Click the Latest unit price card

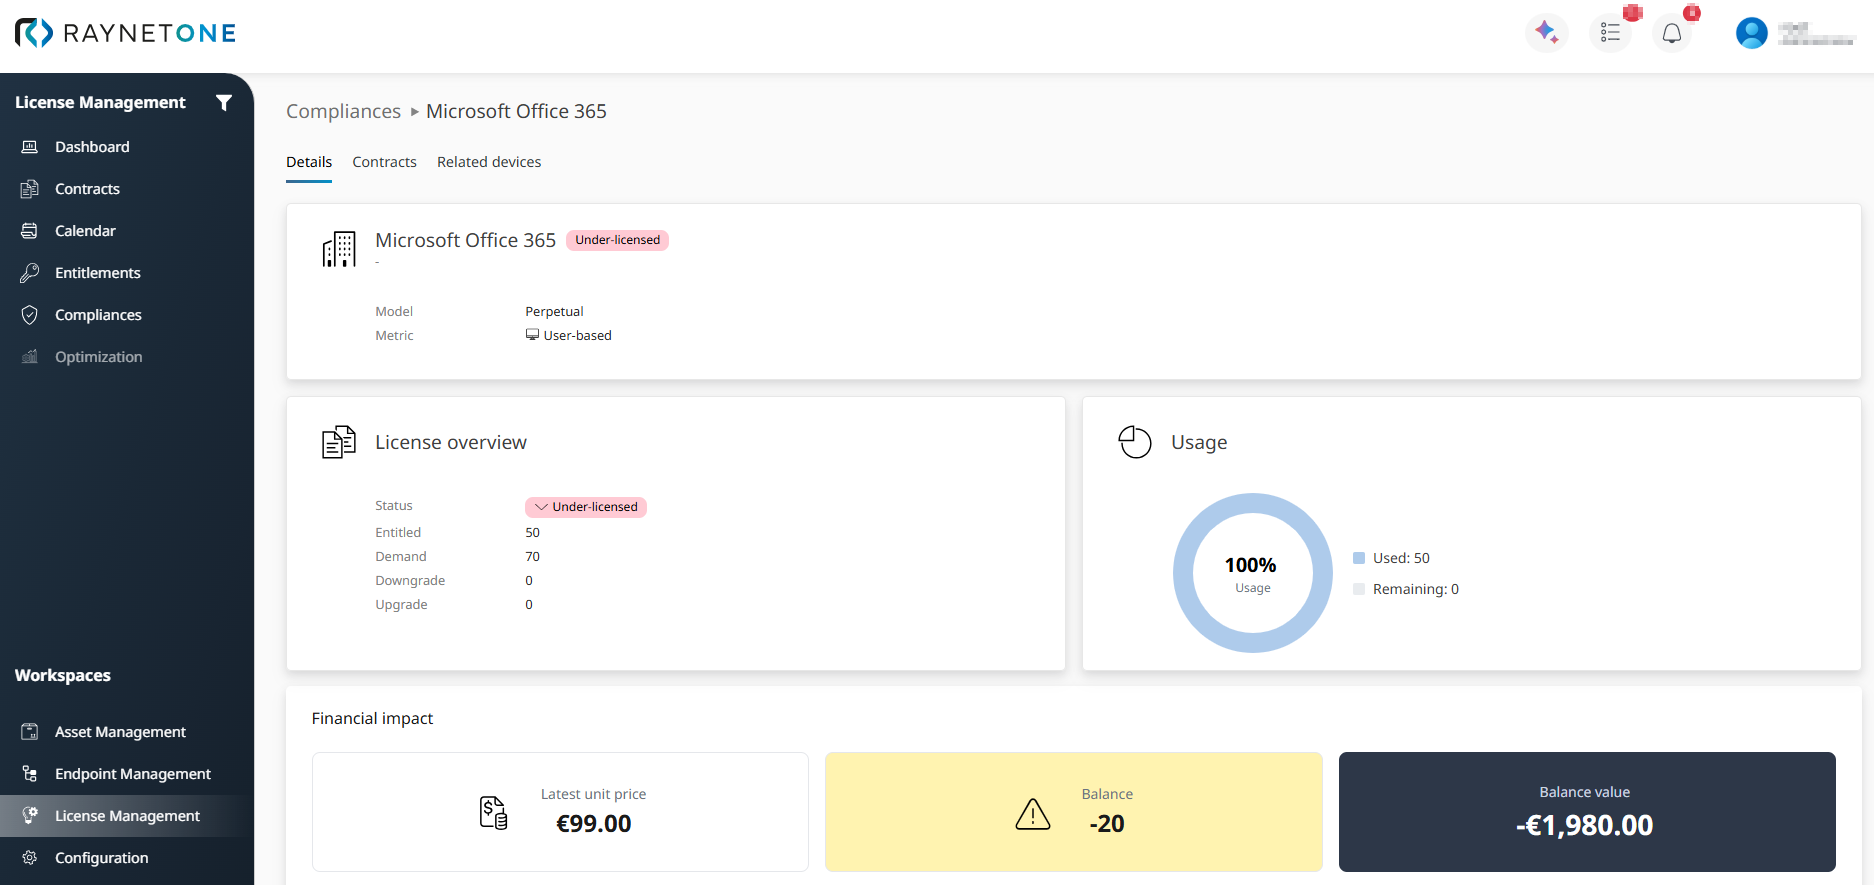(x=560, y=812)
